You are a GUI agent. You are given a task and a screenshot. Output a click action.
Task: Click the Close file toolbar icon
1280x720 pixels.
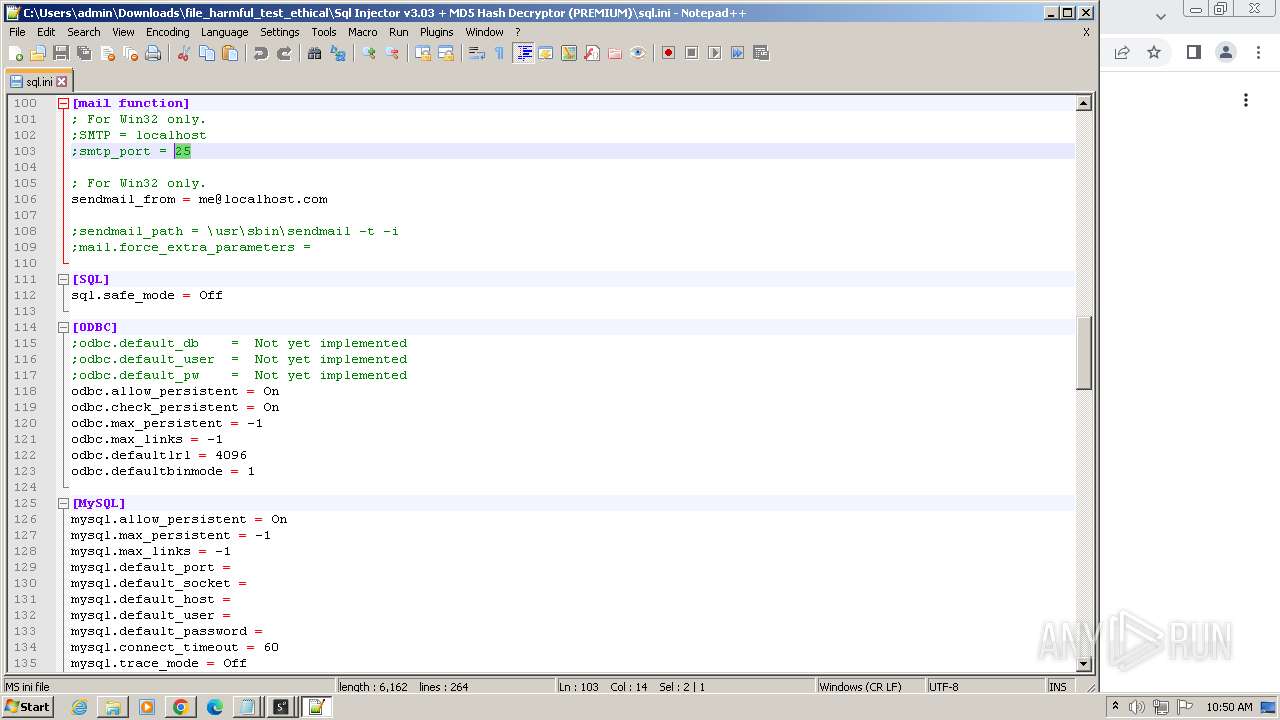(x=107, y=53)
